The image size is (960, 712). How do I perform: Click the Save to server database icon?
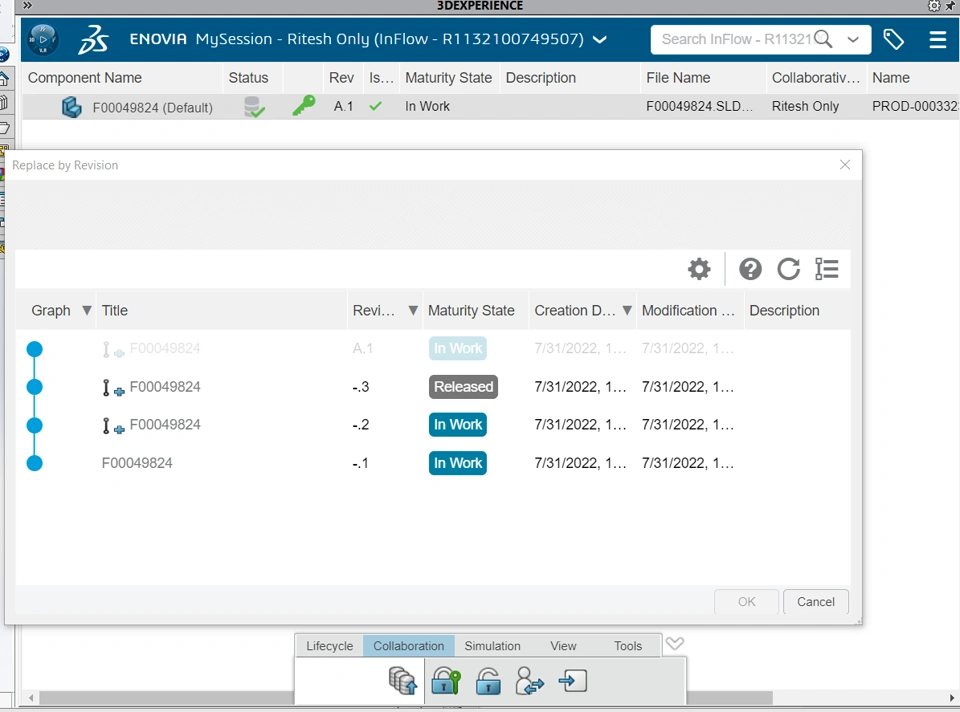(403, 680)
